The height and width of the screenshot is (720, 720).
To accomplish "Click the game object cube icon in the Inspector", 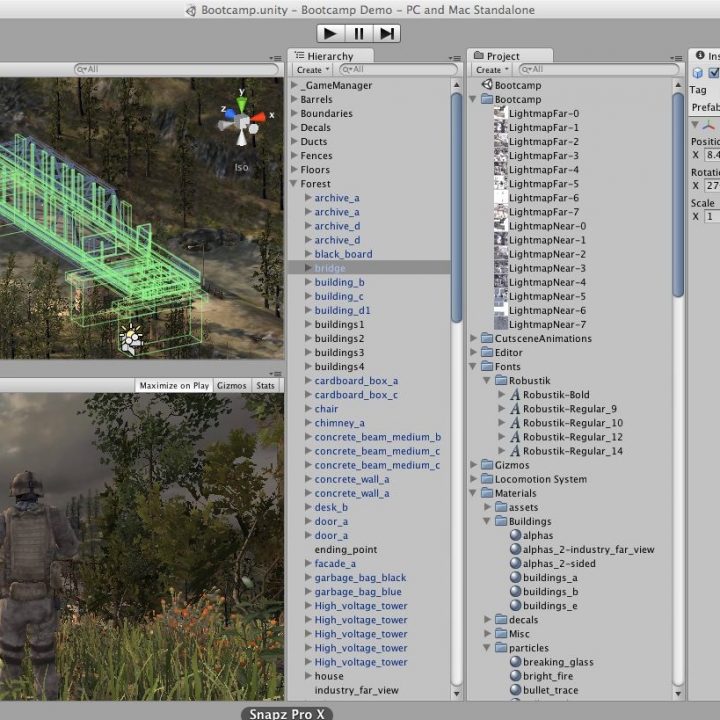I will tap(698, 73).
